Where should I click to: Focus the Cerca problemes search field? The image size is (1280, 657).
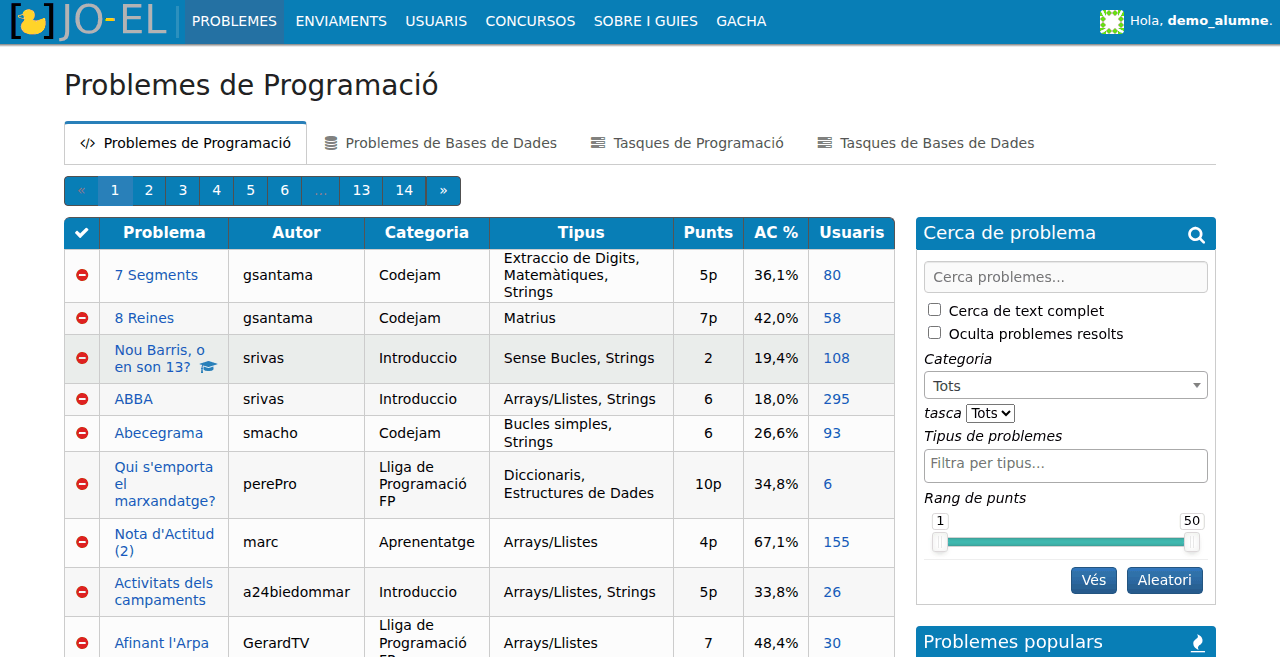tap(1065, 277)
